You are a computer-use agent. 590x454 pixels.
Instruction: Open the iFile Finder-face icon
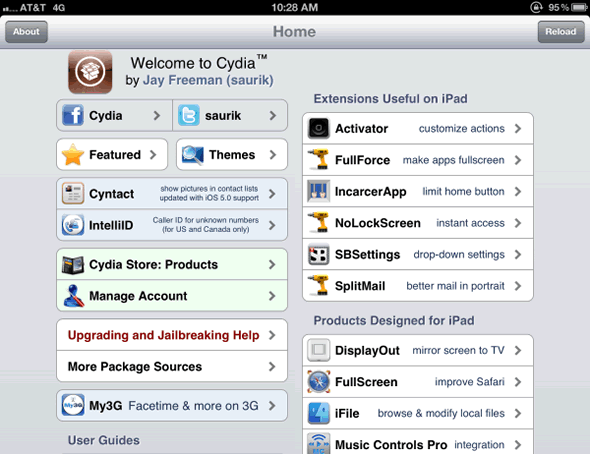point(319,413)
